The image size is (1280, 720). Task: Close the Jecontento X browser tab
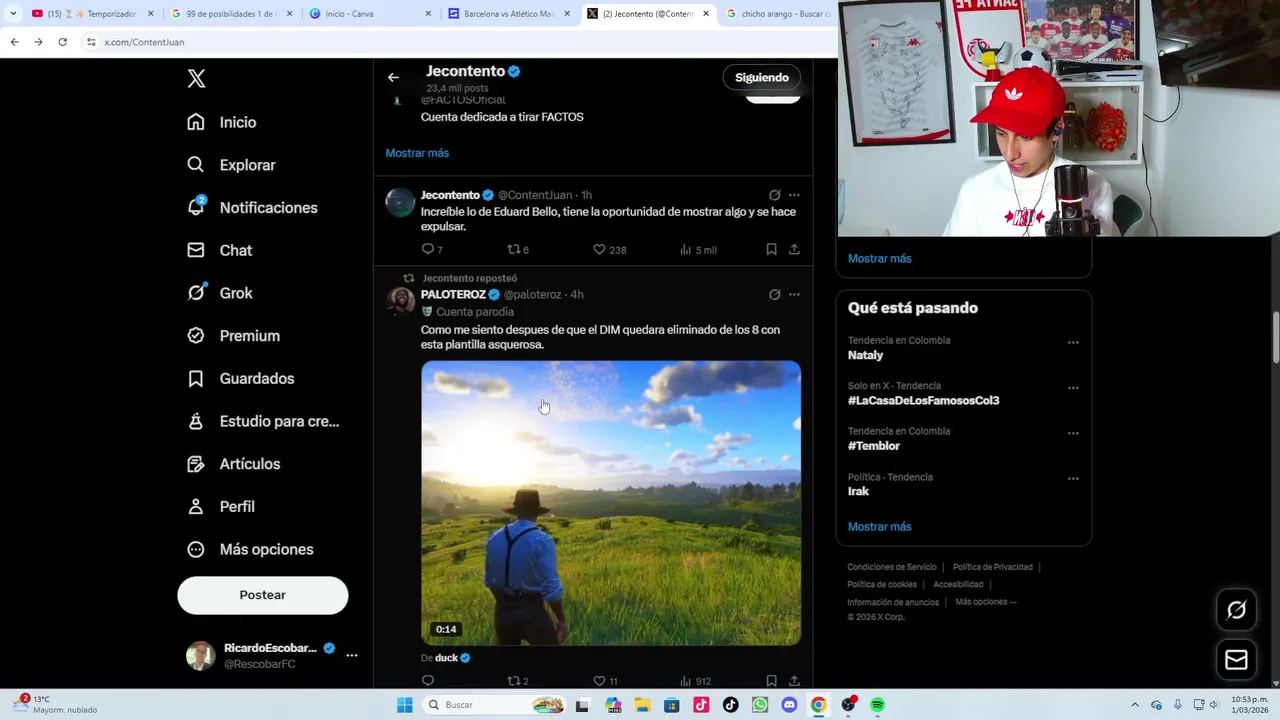[x=706, y=14]
